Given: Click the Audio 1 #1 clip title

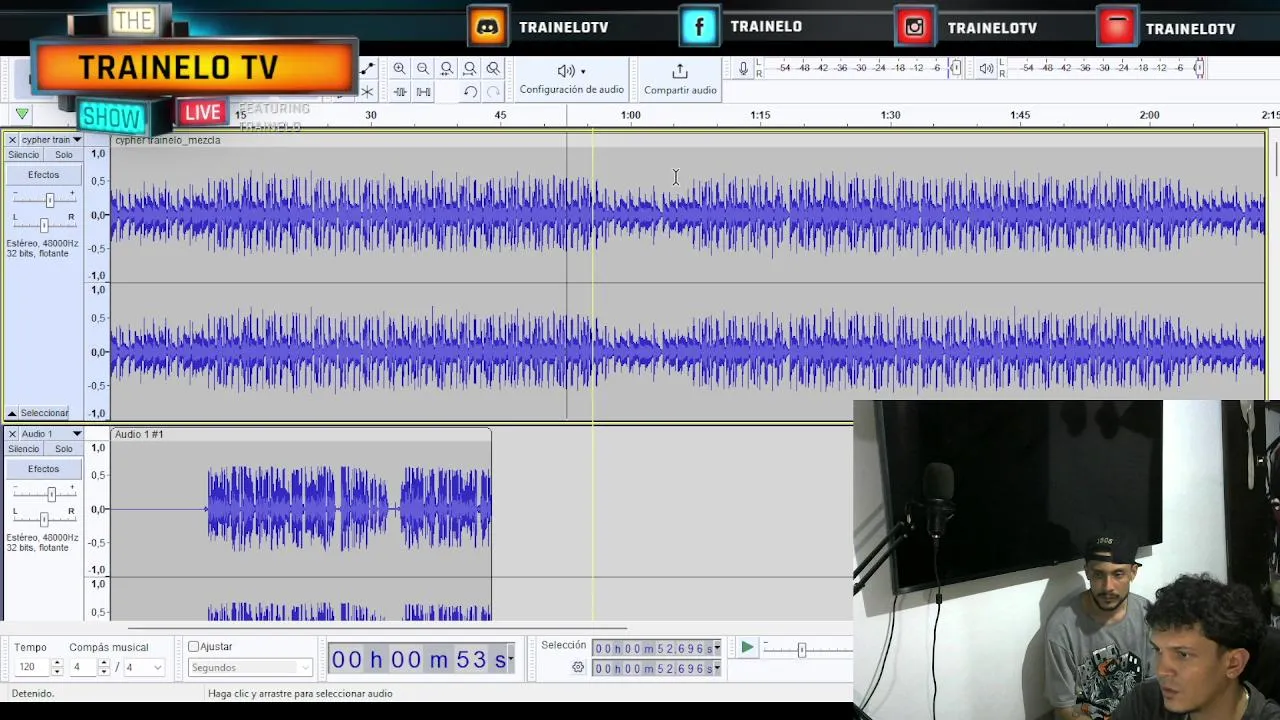Looking at the screenshot, I should tap(139, 434).
